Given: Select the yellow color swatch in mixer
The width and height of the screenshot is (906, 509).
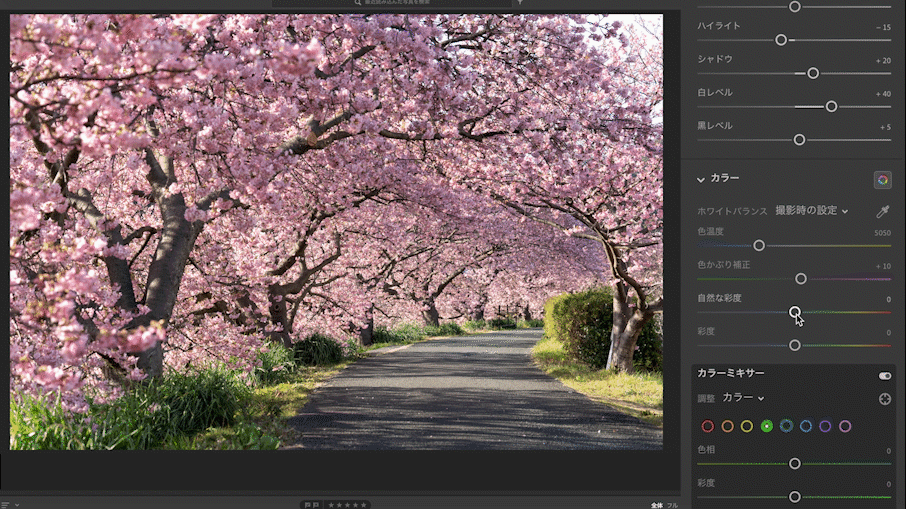Looking at the screenshot, I should [x=747, y=426].
